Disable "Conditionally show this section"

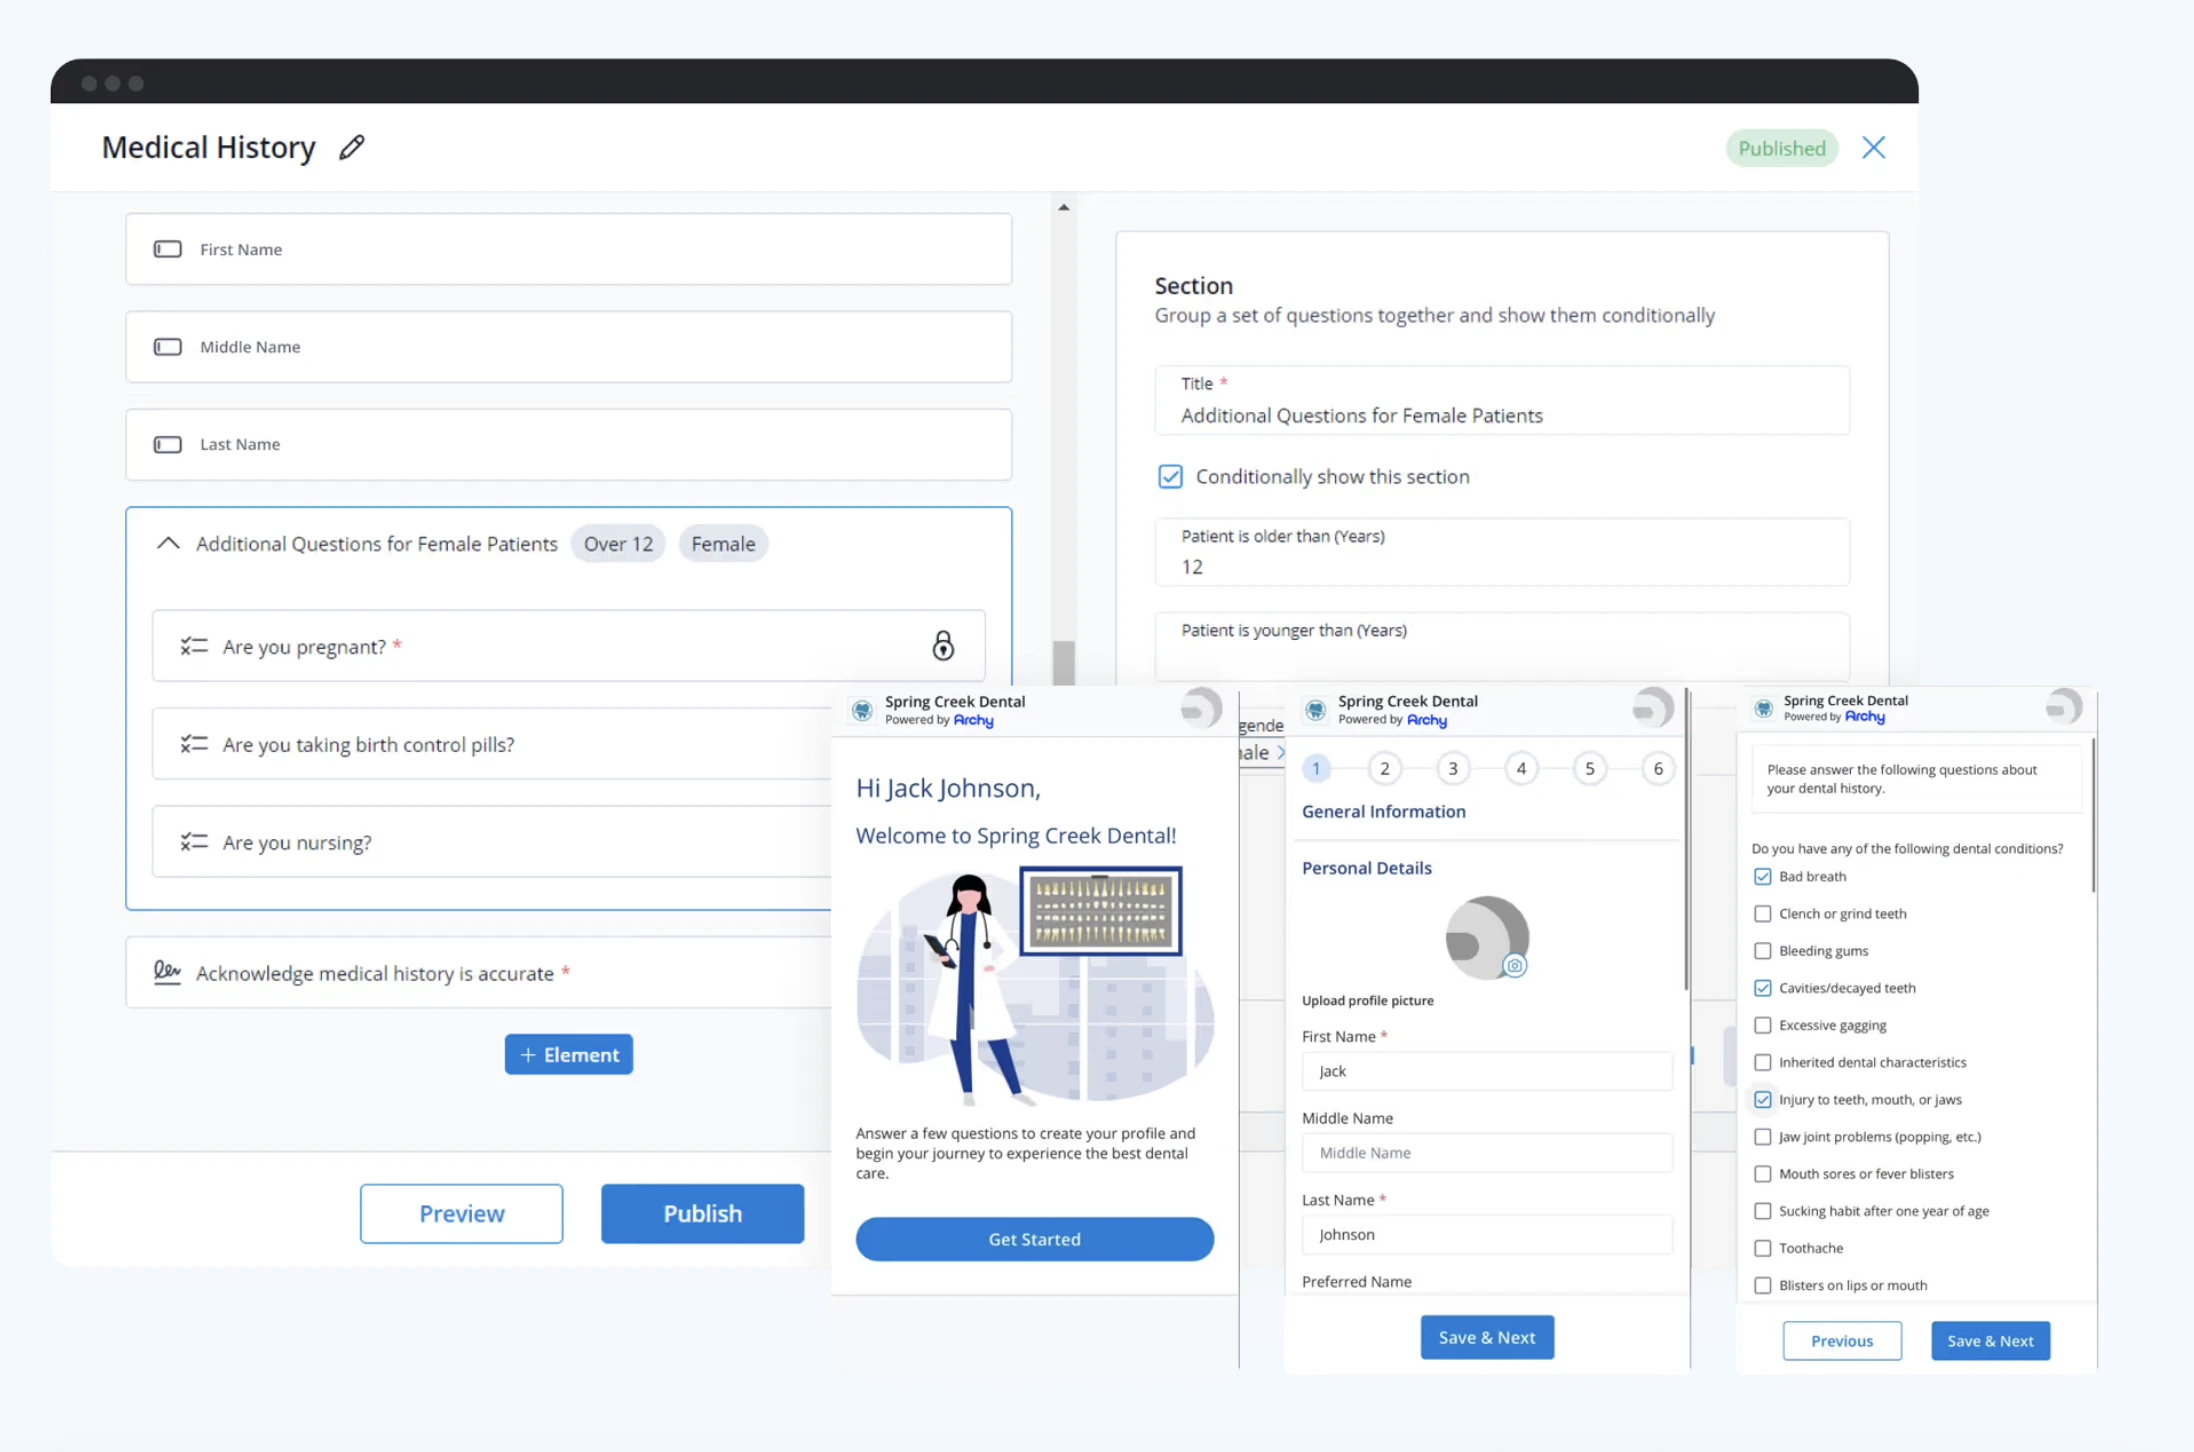point(1169,477)
